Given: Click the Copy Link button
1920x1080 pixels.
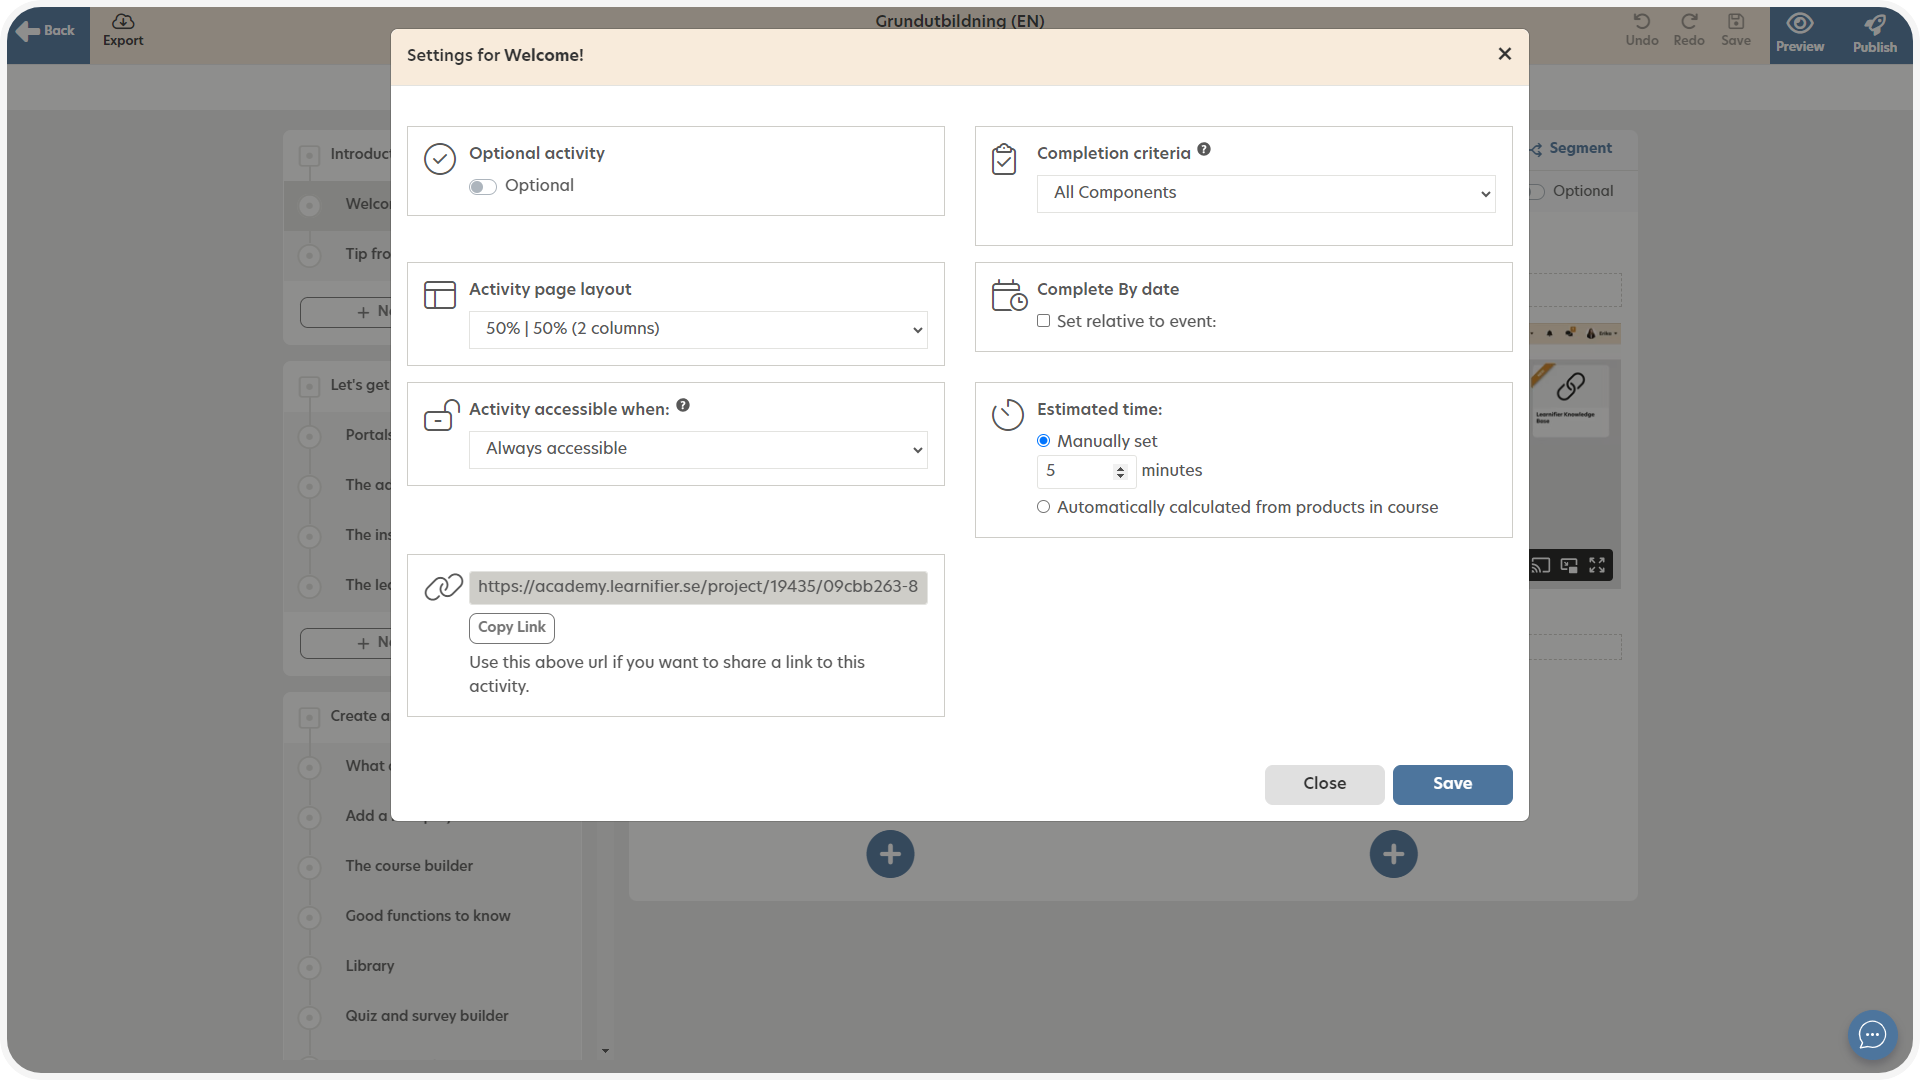Looking at the screenshot, I should (x=511, y=627).
